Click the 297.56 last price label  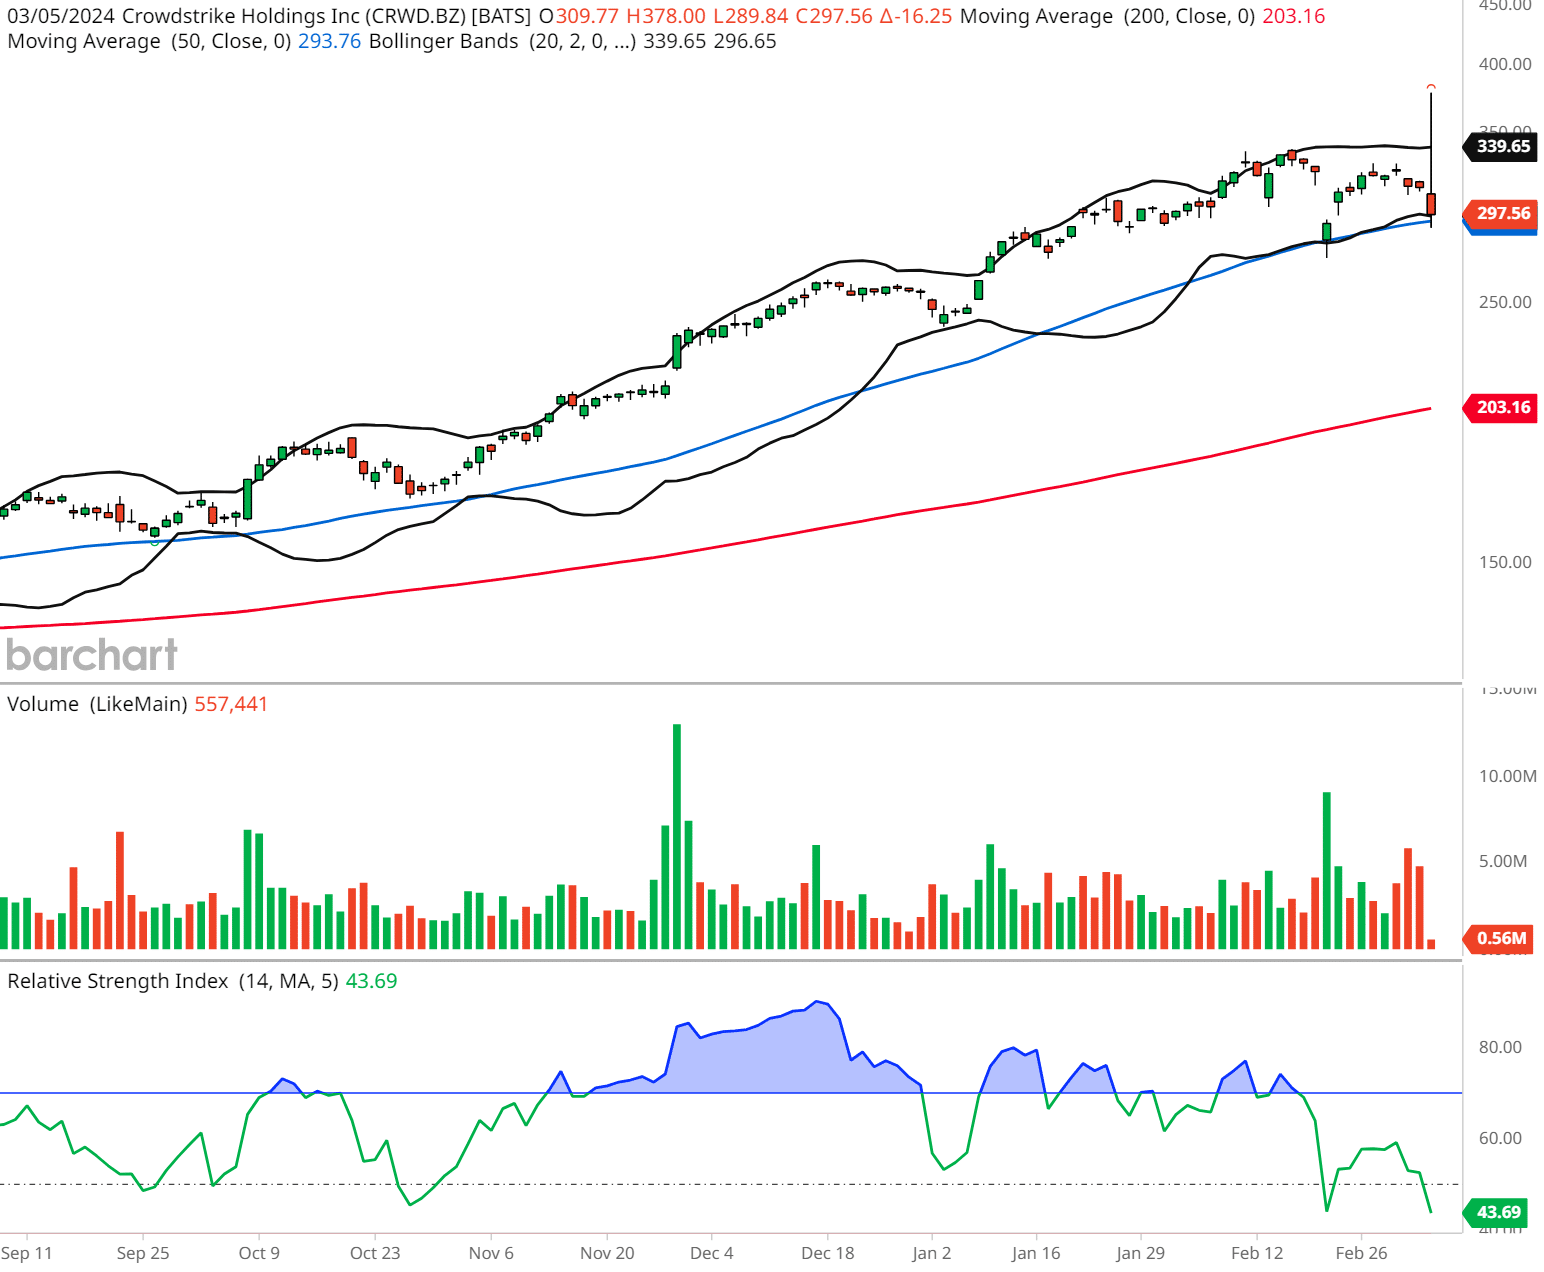1501,213
